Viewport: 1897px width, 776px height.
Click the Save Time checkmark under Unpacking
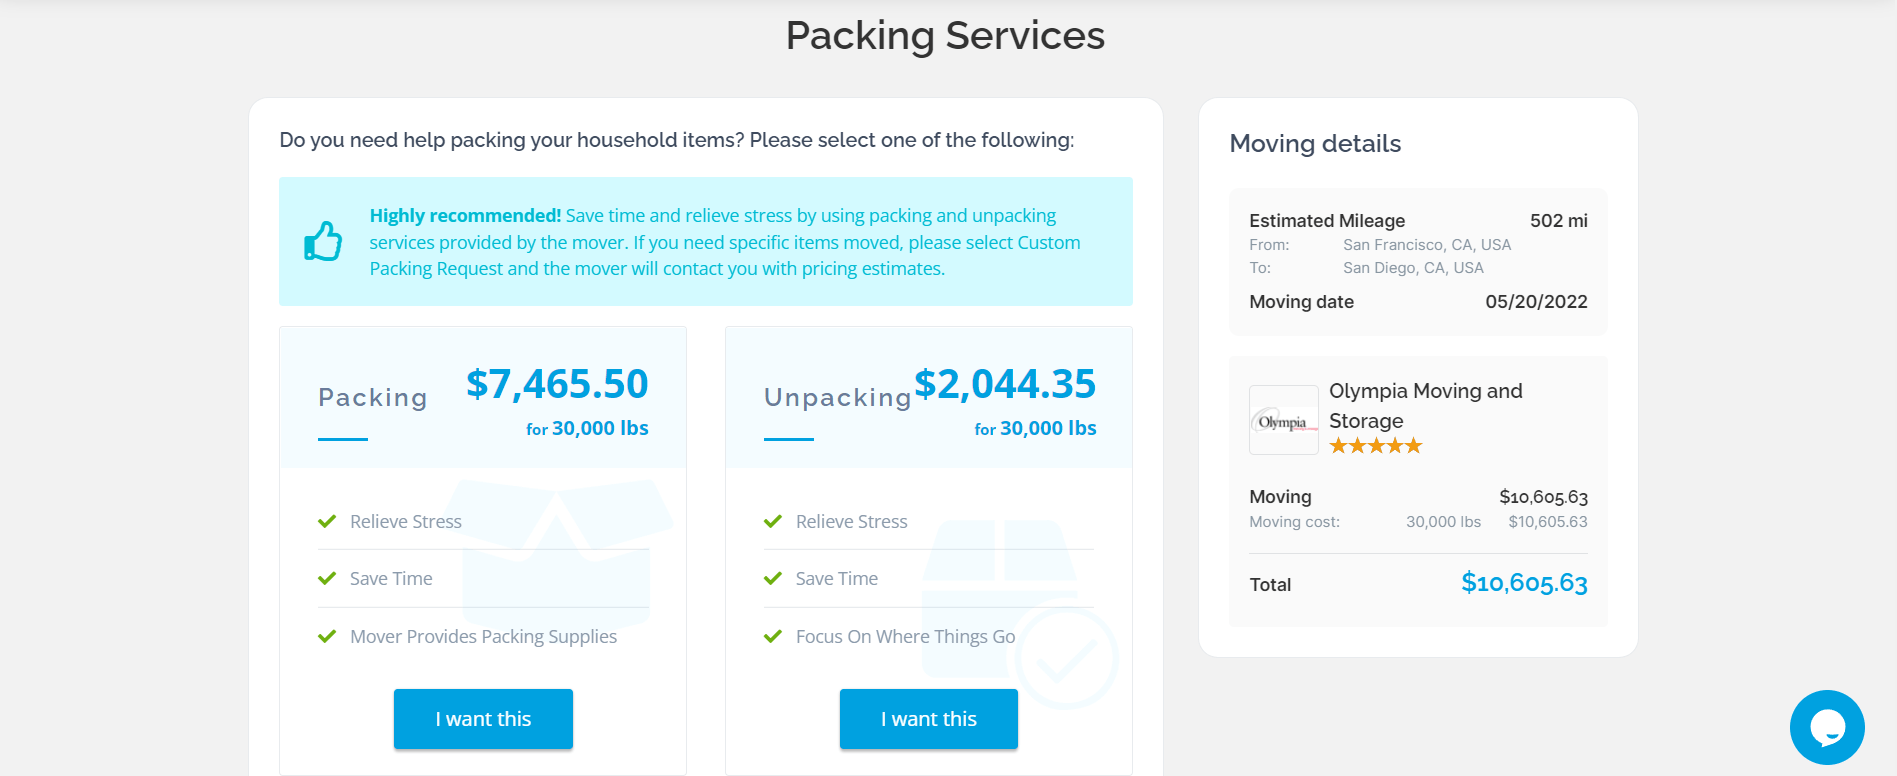click(772, 578)
